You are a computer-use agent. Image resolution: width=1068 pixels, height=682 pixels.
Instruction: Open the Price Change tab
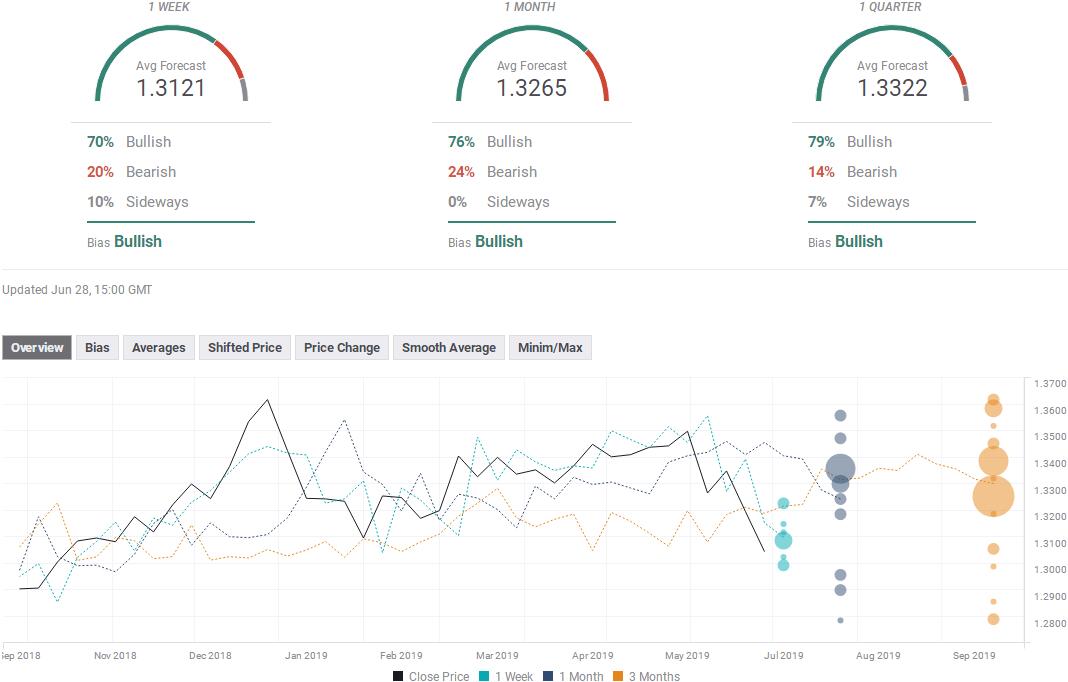point(341,348)
